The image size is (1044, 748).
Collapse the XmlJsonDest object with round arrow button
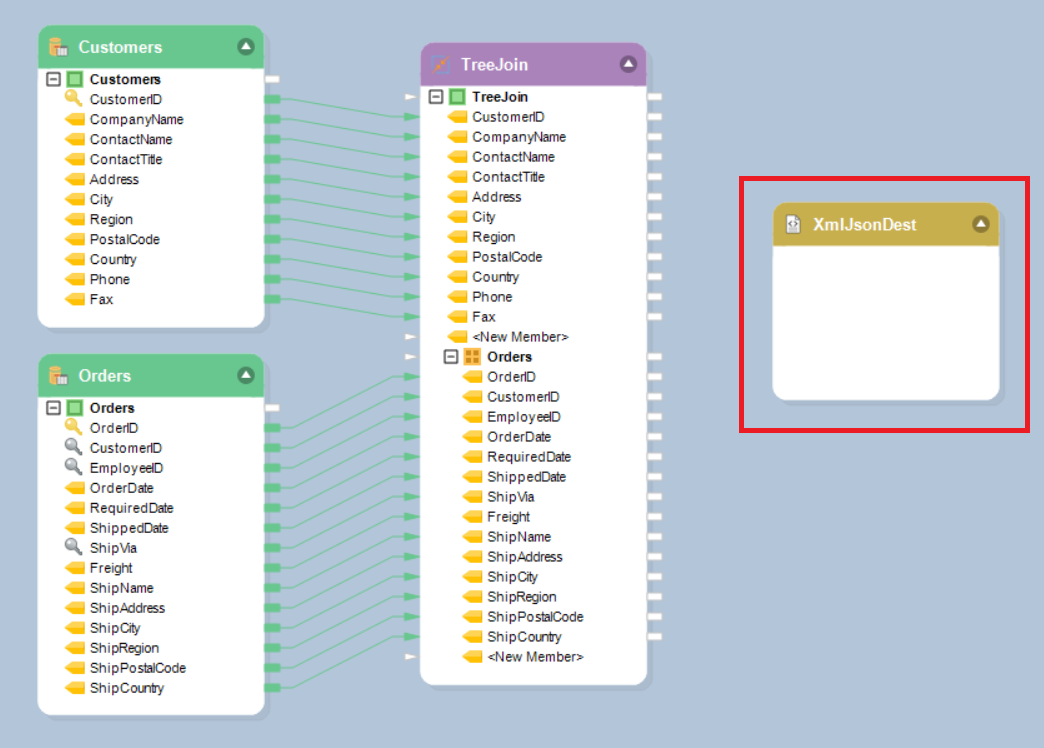coord(981,224)
